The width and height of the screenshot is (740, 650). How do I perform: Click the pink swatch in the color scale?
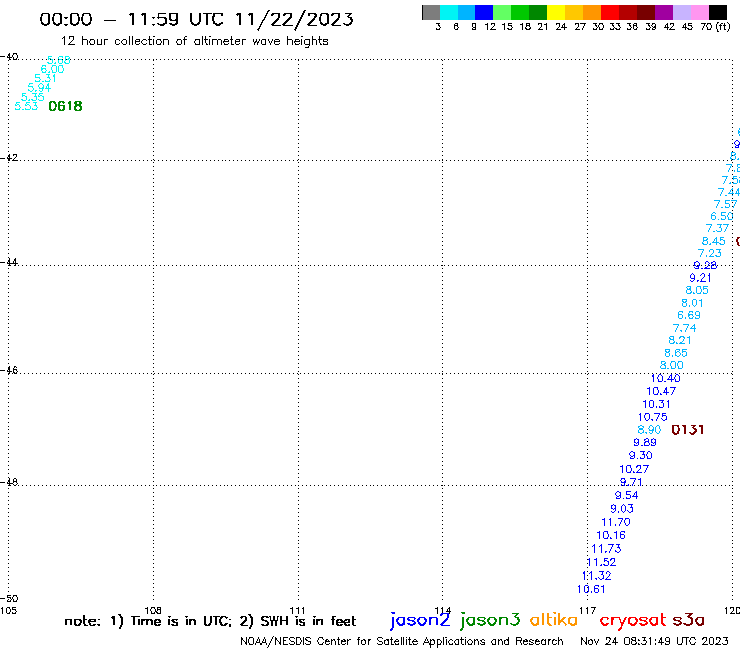(x=700, y=12)
